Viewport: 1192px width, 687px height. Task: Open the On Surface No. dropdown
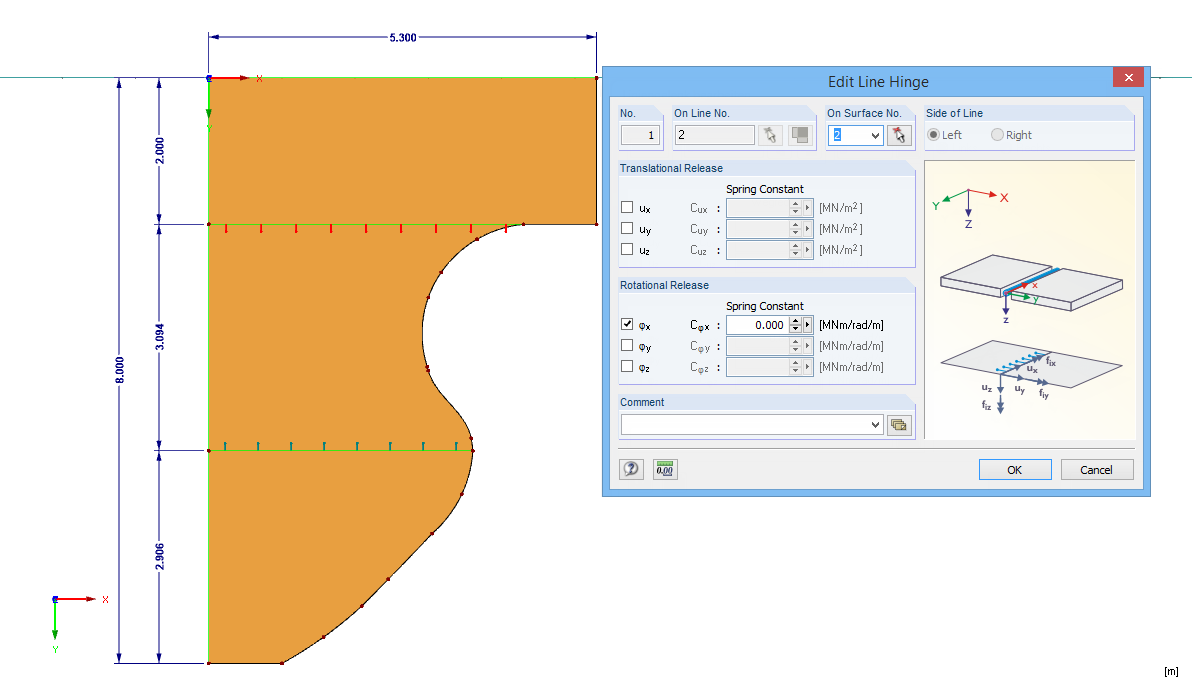[x=875, y=135]
